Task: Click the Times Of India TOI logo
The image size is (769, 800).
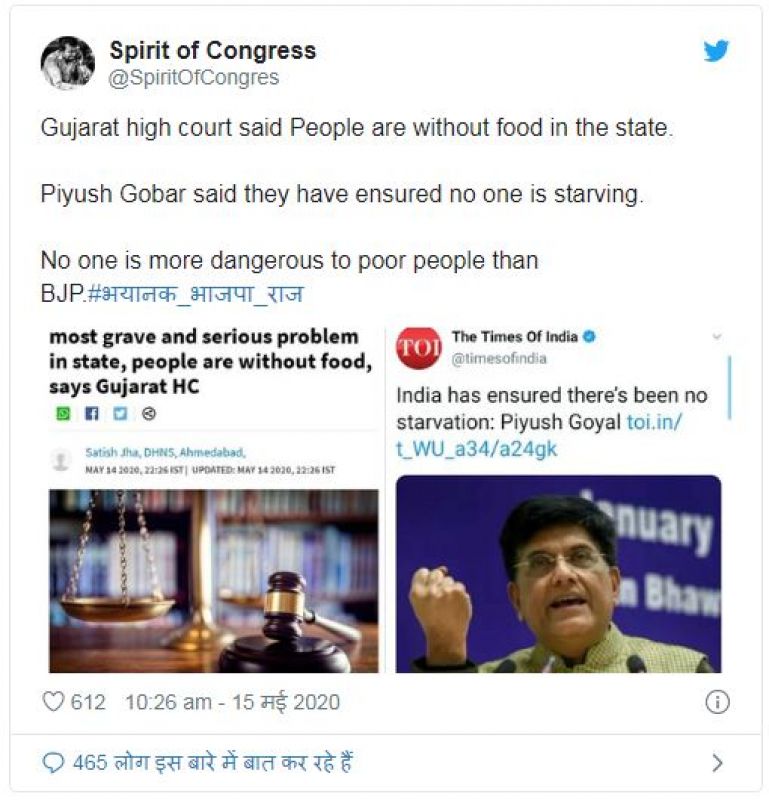Action: (418, 347)
